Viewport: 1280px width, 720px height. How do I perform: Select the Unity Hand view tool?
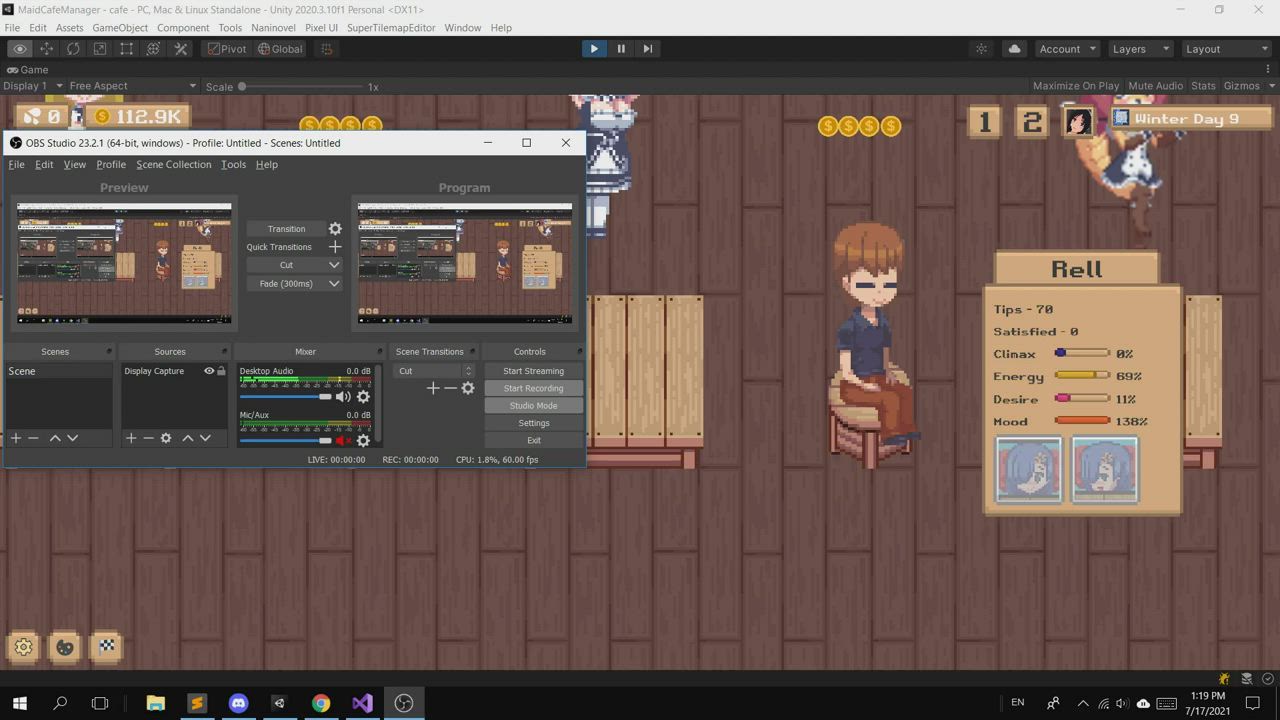click(x=20, y=48)
